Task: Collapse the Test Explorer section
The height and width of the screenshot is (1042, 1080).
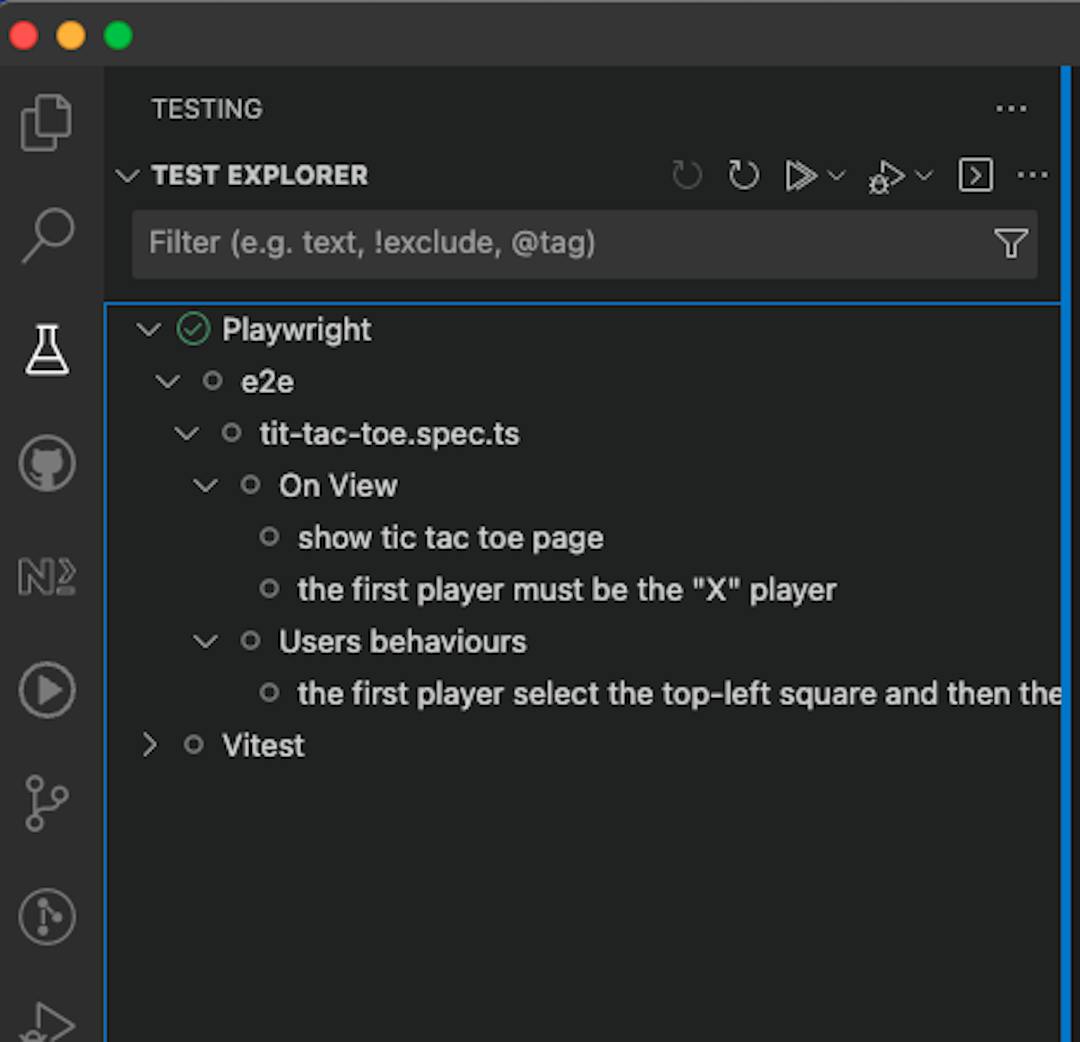Action: click(127, 176)
